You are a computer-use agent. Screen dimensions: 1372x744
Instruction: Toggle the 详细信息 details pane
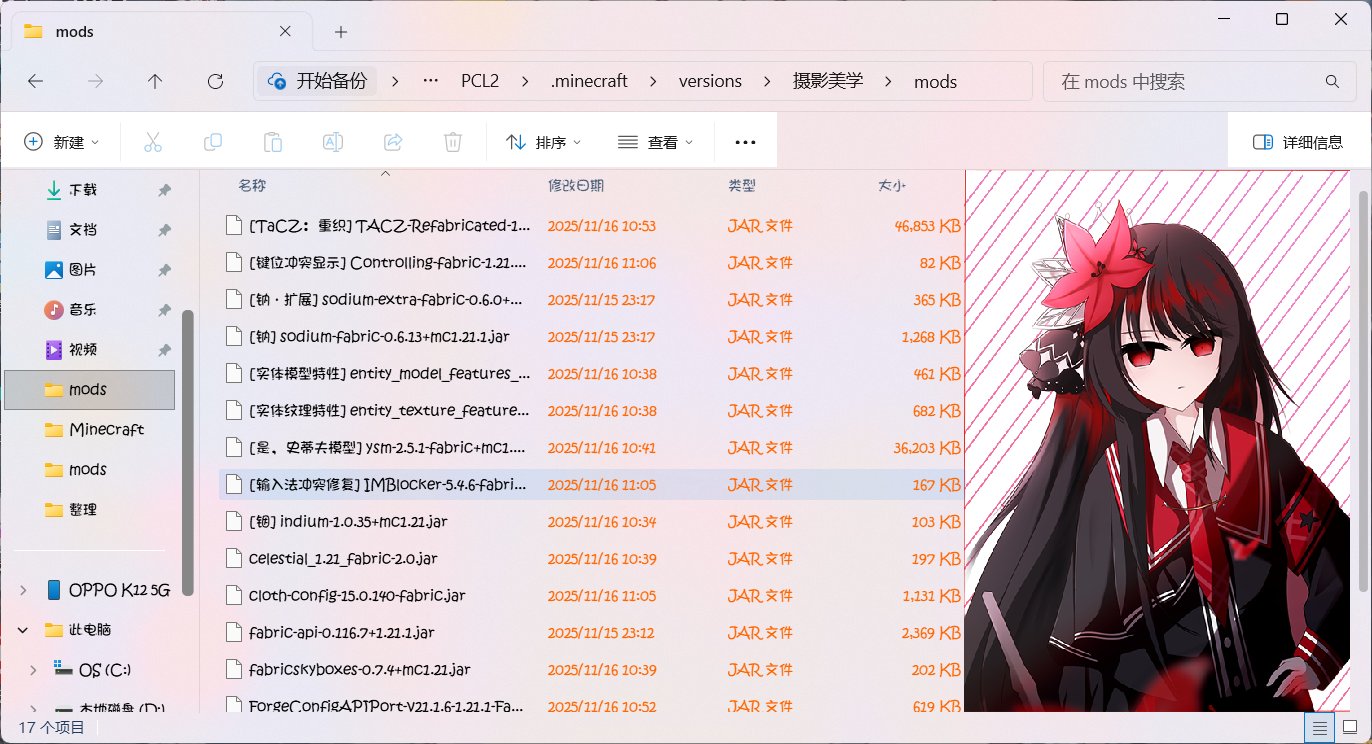tap(1298, 142)
